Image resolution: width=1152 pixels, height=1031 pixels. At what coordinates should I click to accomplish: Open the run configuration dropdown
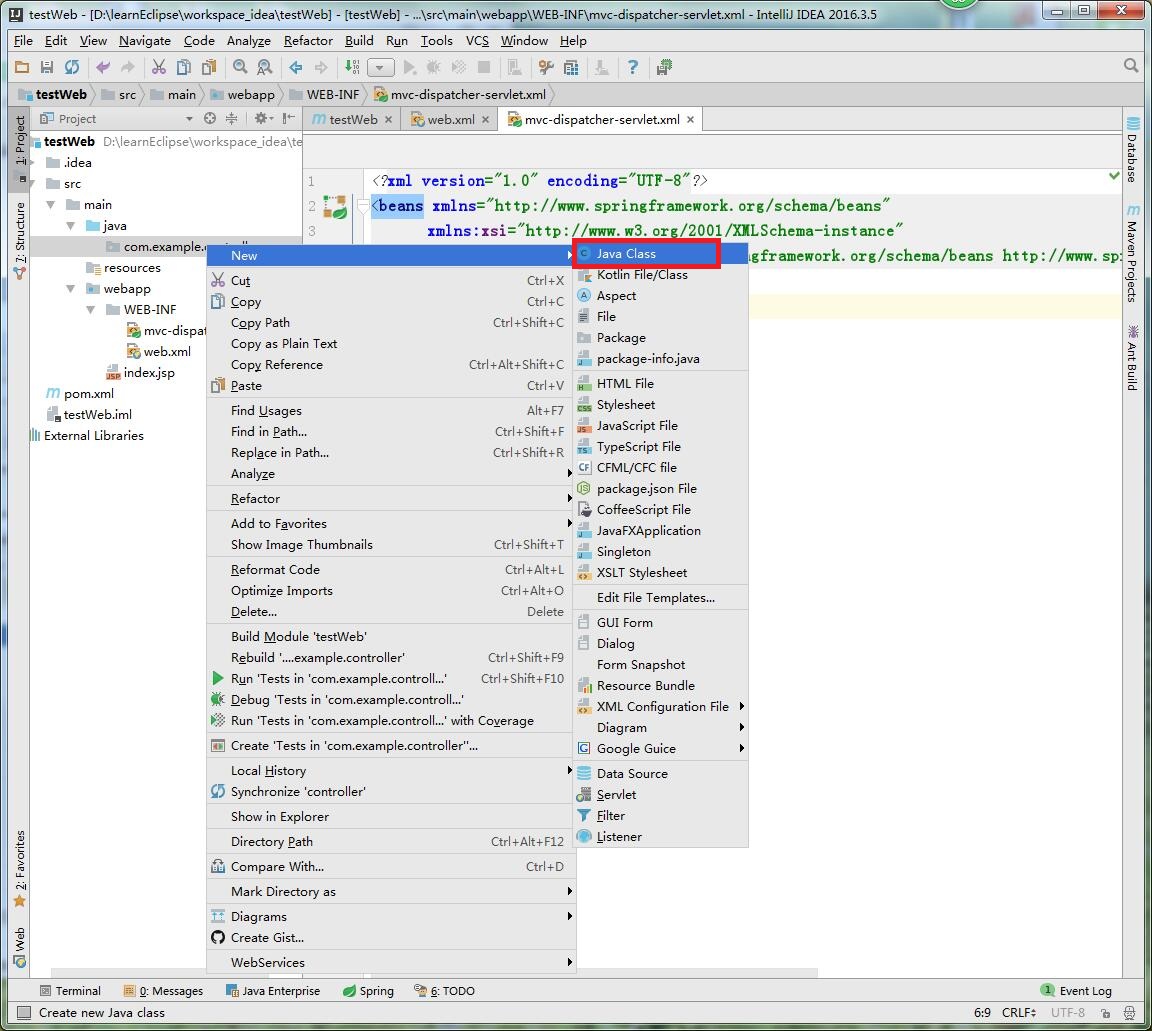[380, 68]
